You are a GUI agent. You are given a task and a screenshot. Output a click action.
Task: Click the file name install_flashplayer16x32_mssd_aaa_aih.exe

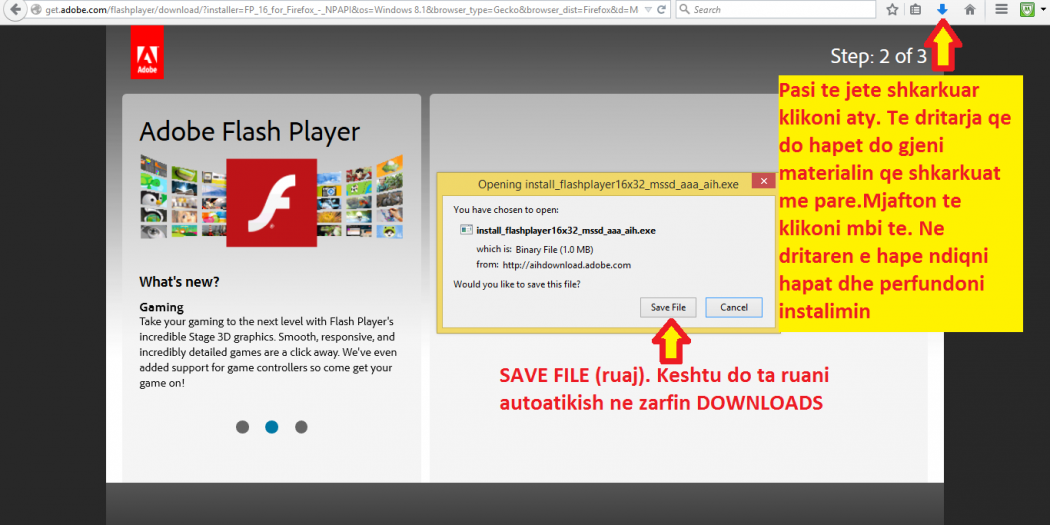(566, 230)
